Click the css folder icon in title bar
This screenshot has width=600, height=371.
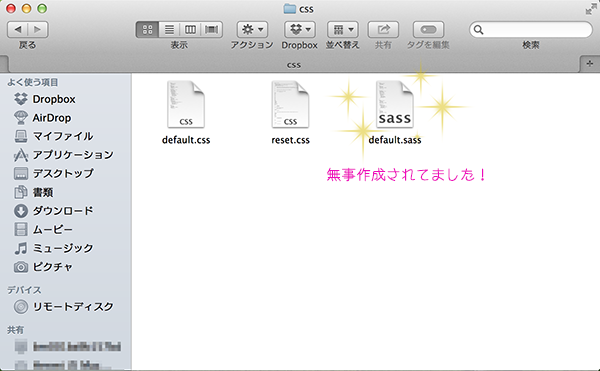click(290, 8)
